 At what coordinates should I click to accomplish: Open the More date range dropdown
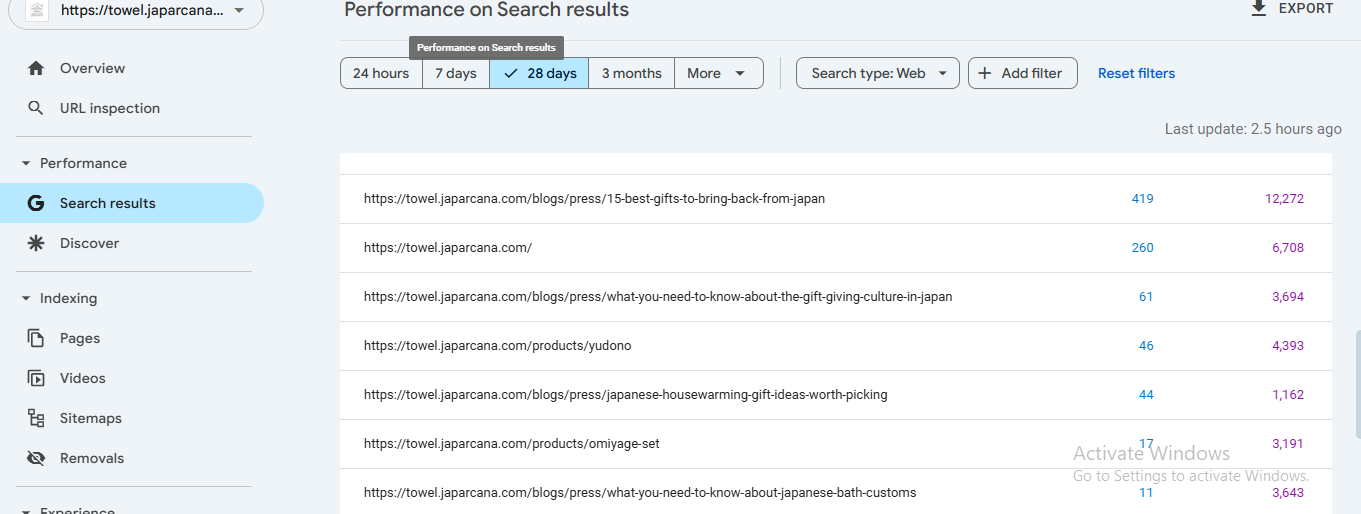point(718,73)
